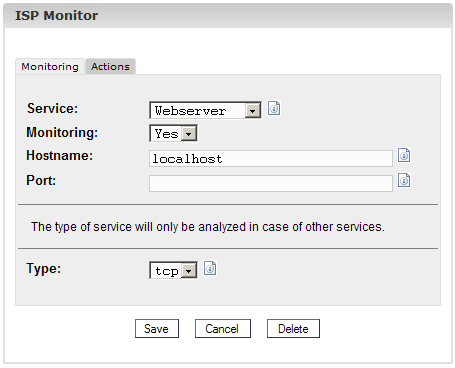
Task: Focus the Hostname field containing localhost
Action: tap(271, 159)
